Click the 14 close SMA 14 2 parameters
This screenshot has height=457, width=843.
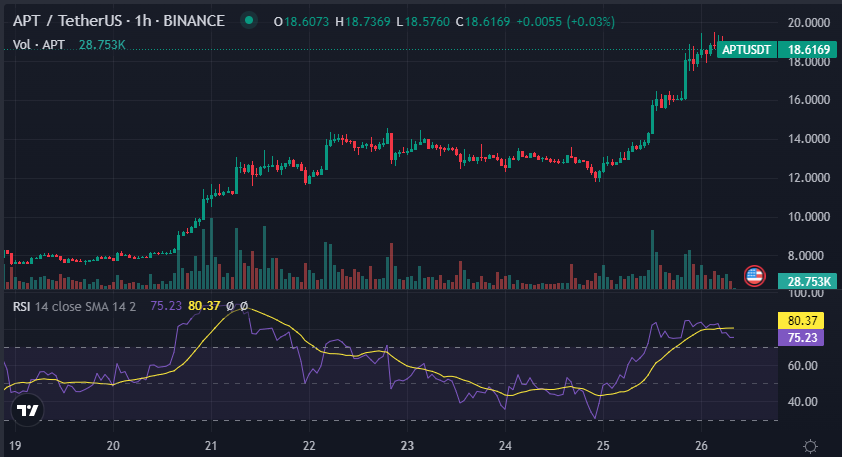tap(85, 306)
